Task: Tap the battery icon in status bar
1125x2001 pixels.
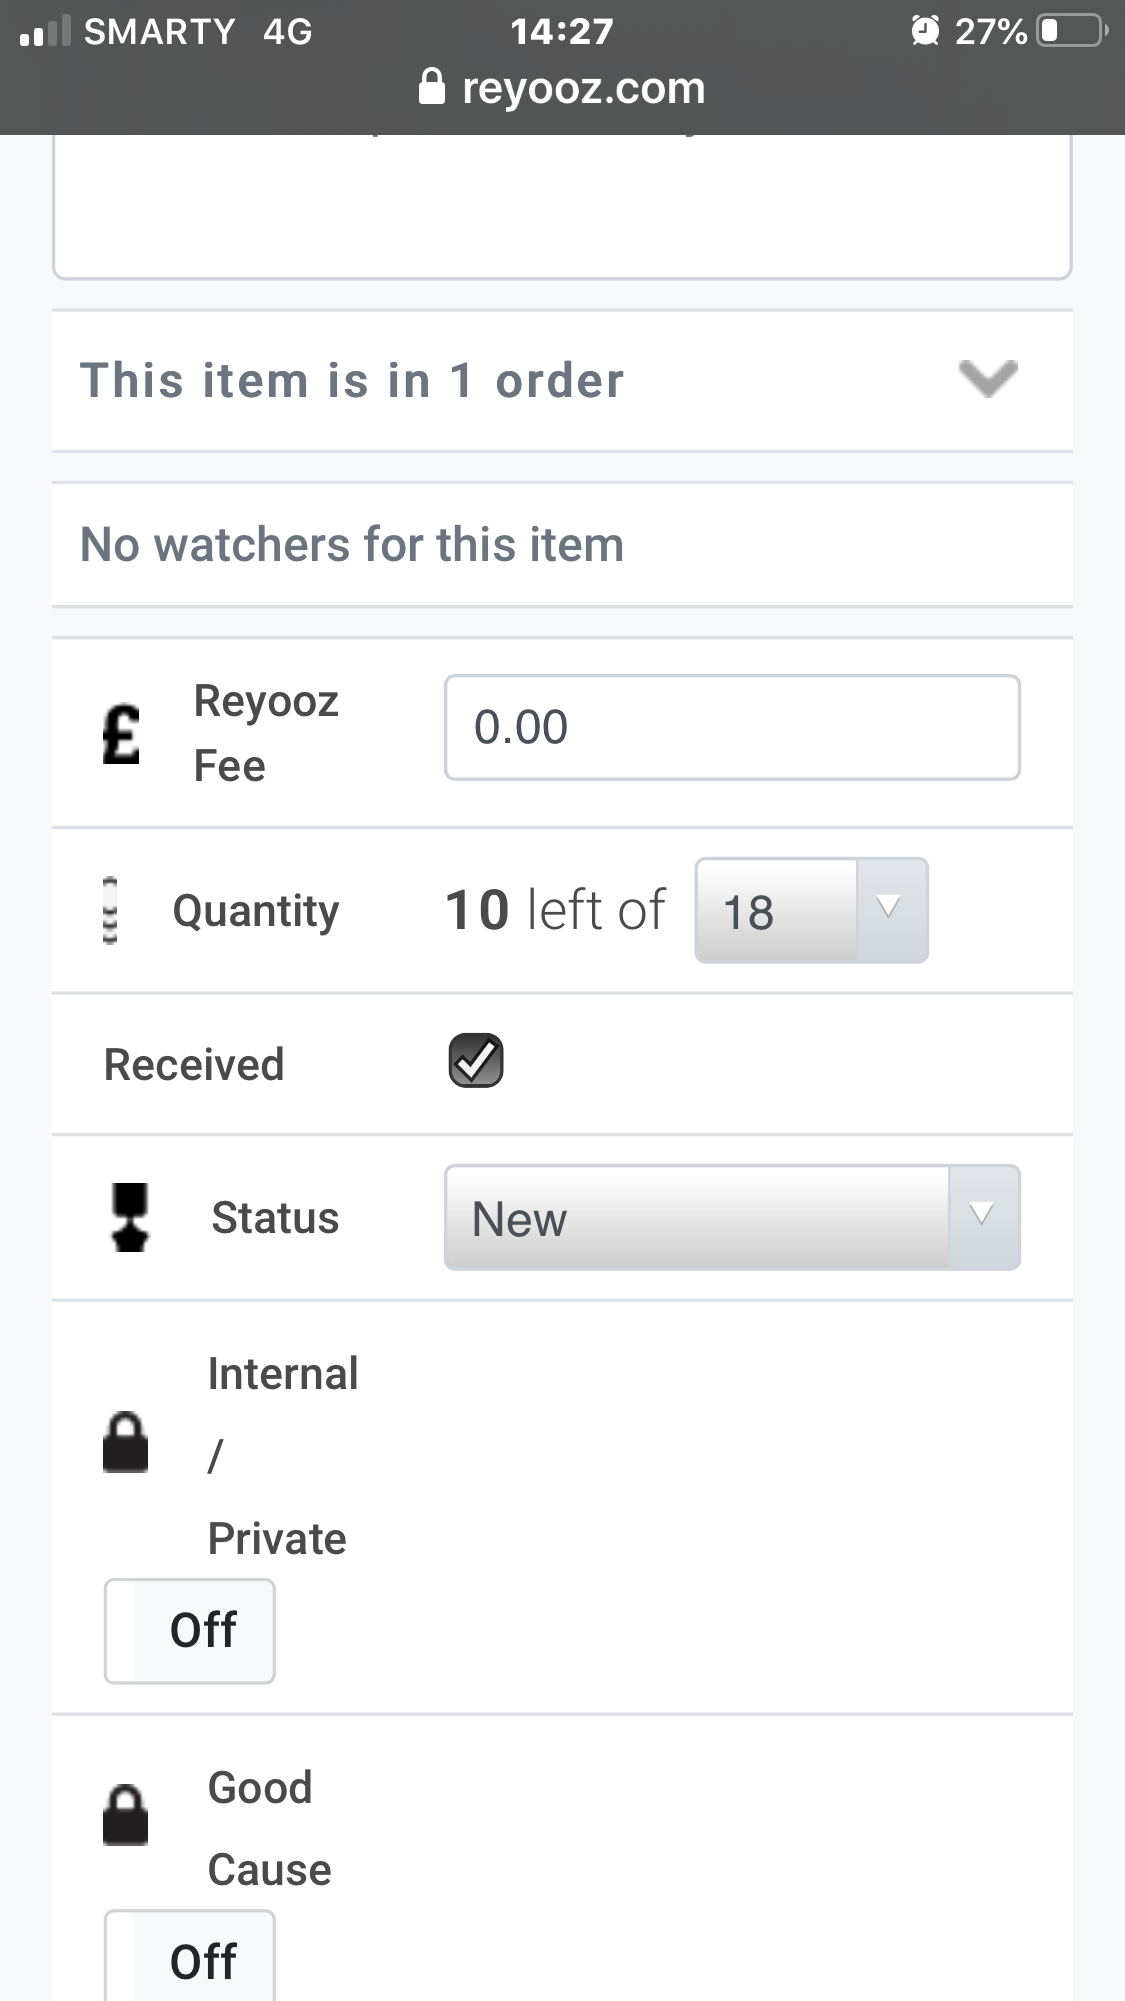Action: click(1071, 31)
